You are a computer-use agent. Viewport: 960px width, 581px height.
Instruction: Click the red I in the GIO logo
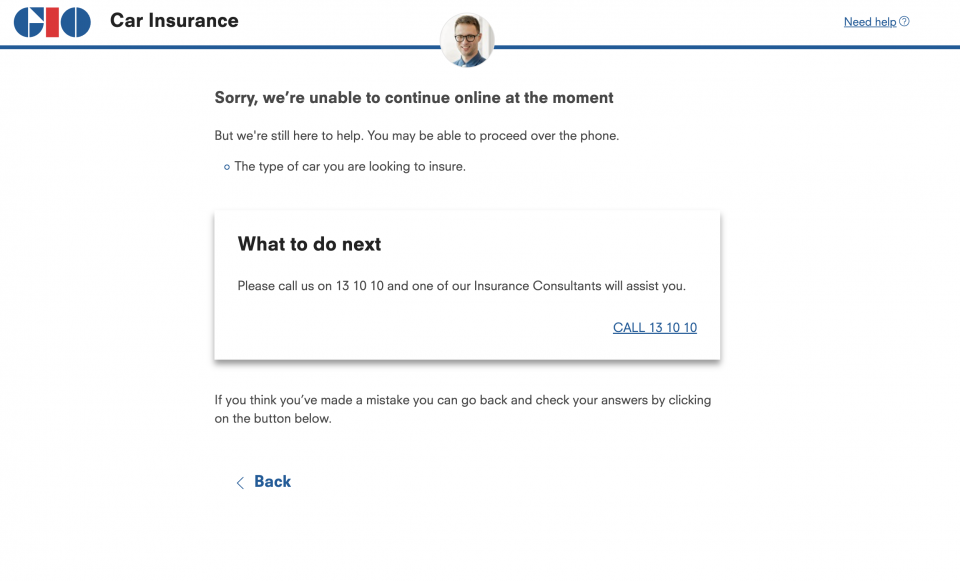click(x=52, y=22)
